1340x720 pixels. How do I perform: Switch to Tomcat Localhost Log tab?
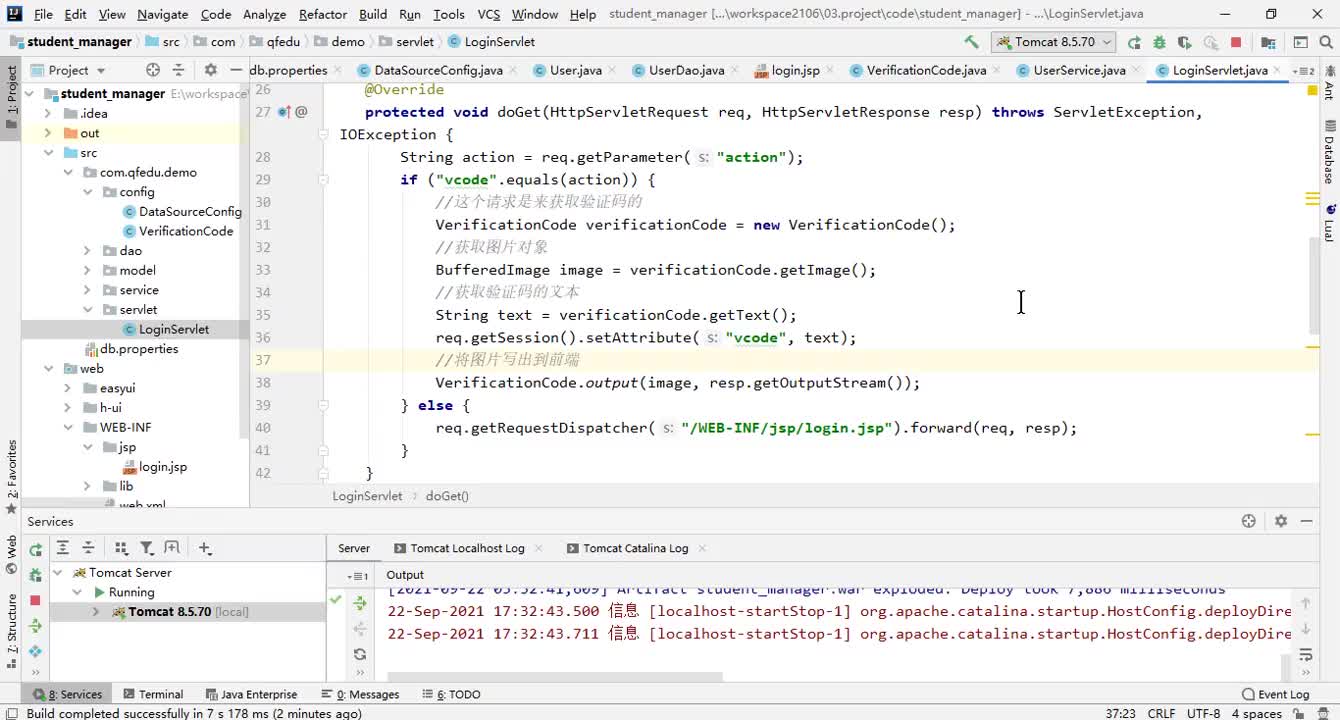click(x=467, y=548)
